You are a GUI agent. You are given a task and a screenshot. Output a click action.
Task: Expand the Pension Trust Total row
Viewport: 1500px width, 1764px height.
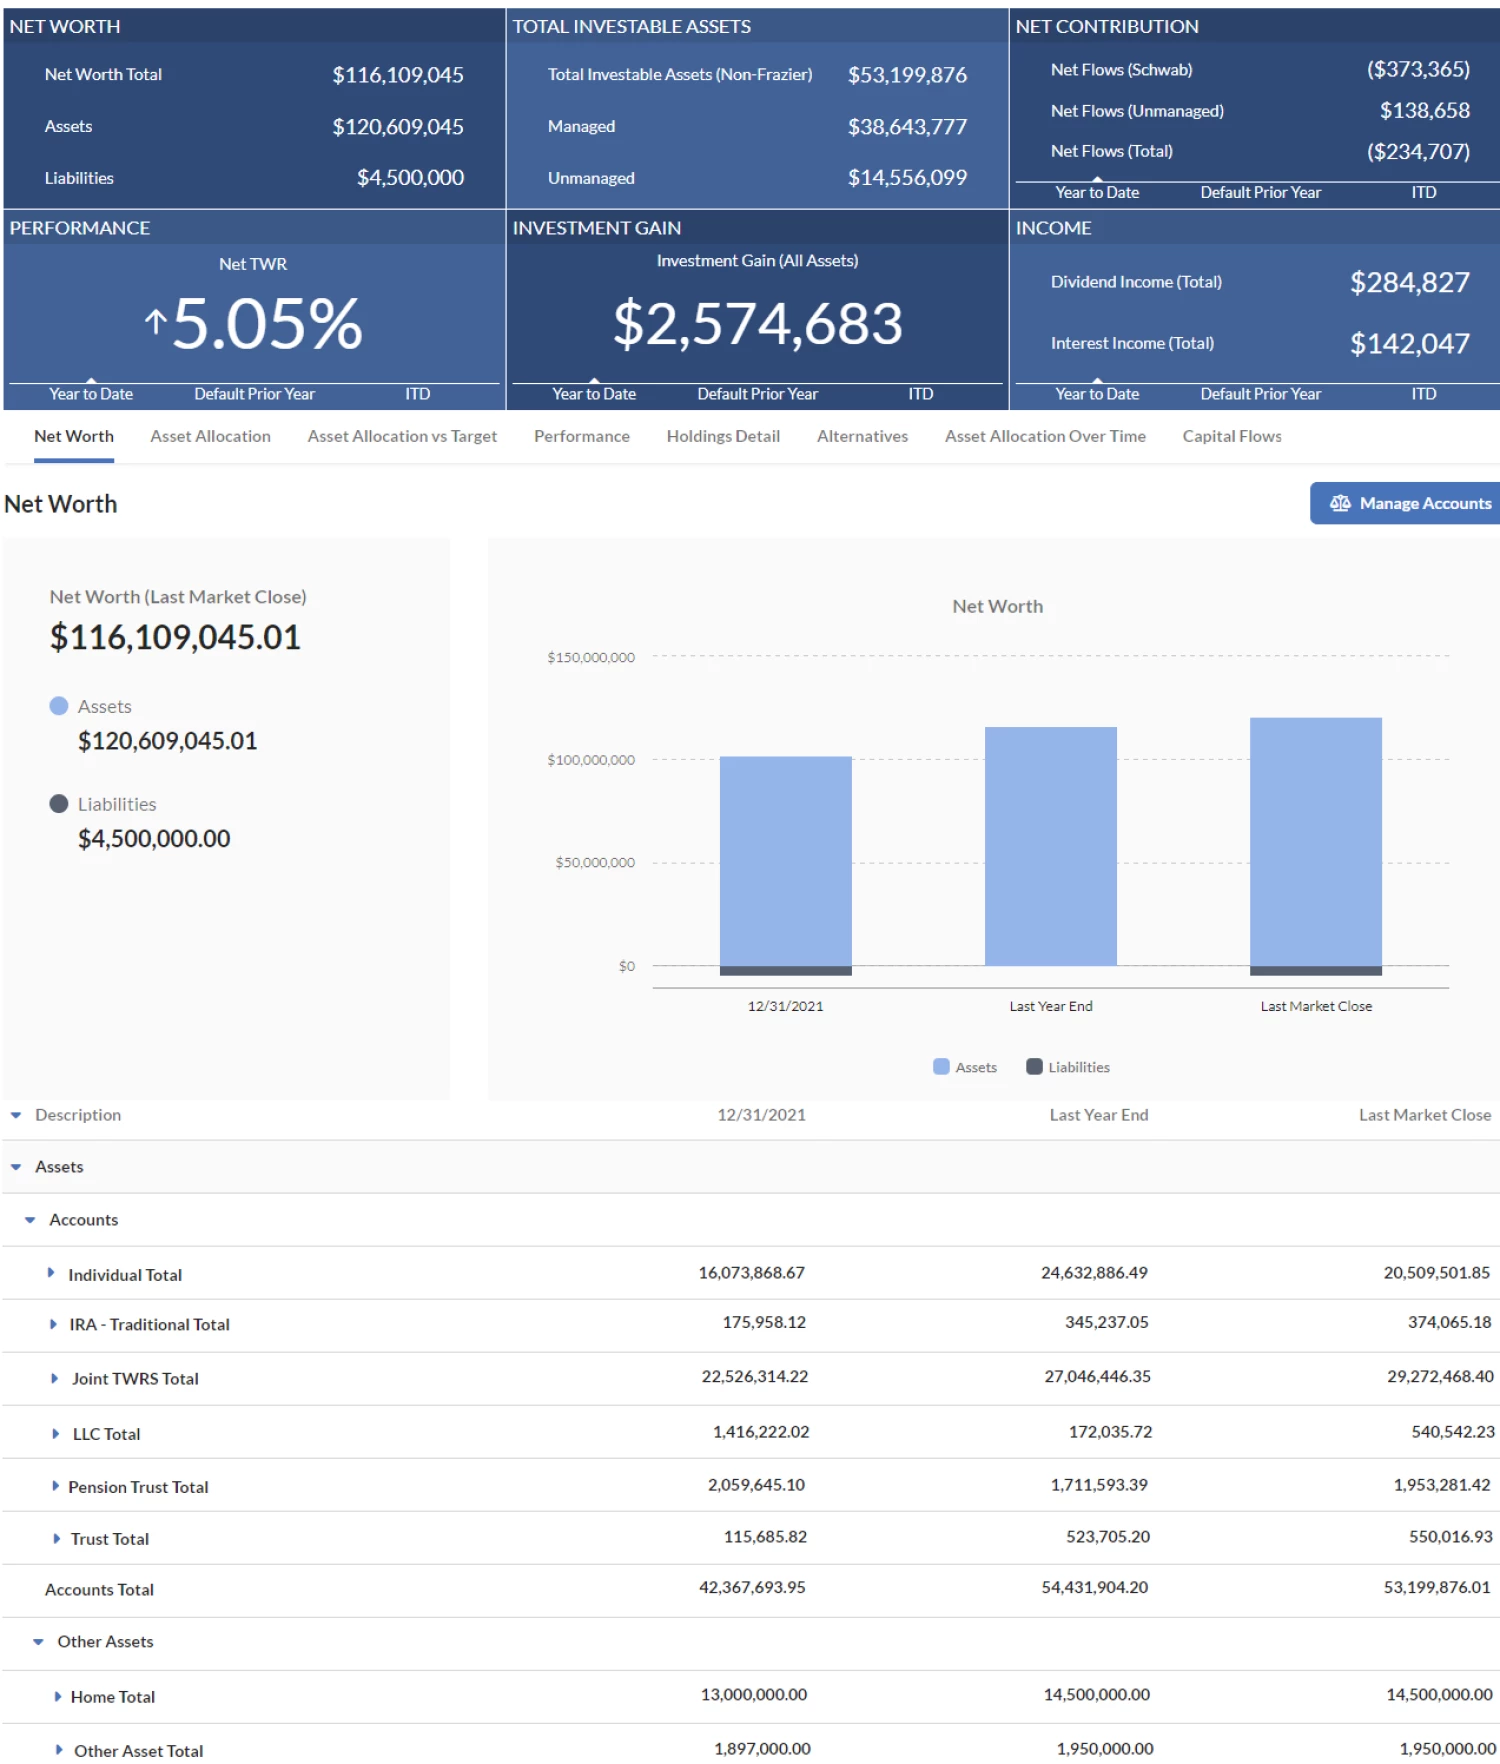(55, 1486)
